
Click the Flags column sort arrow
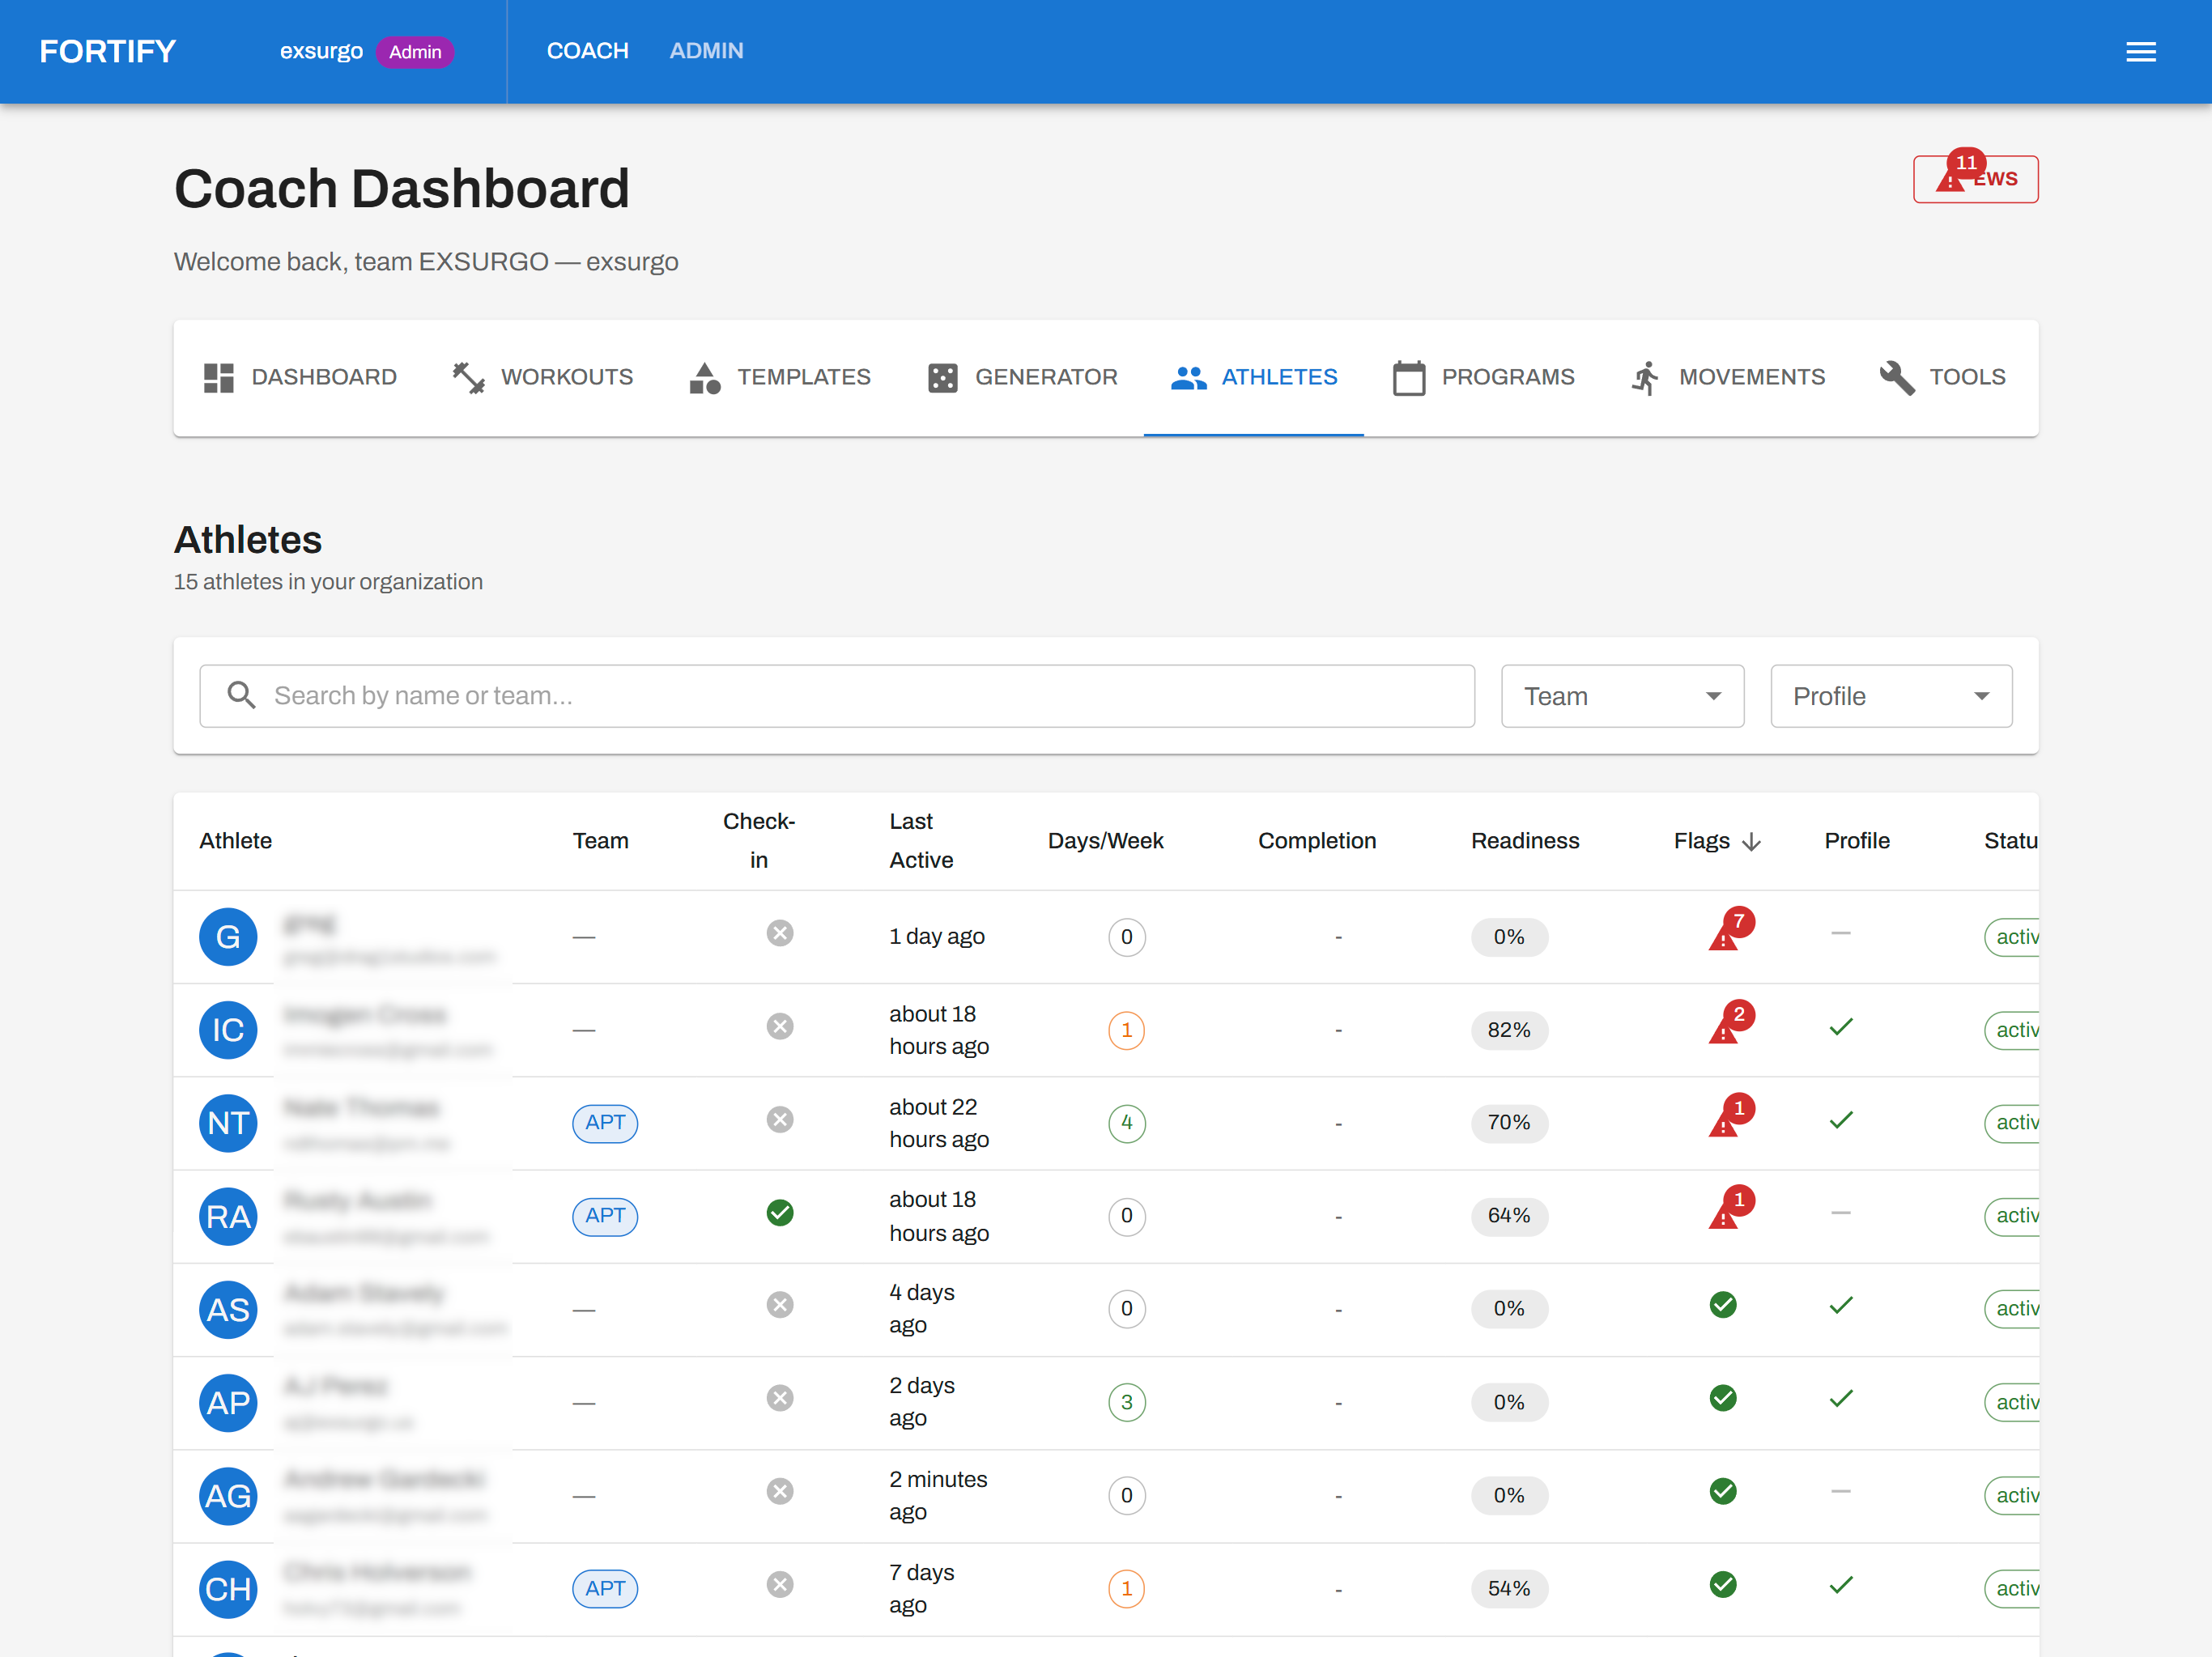(1752, 841)
